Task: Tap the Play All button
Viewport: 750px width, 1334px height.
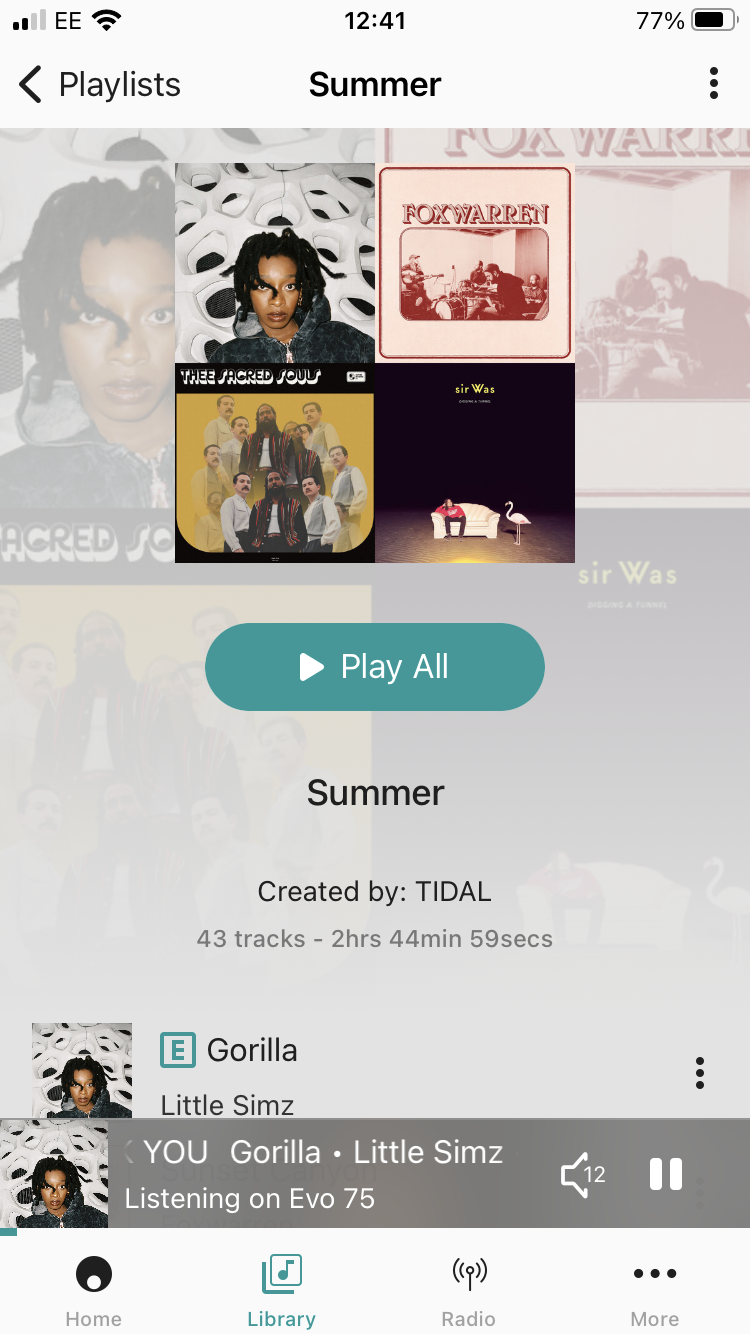Action: (375, 667)
